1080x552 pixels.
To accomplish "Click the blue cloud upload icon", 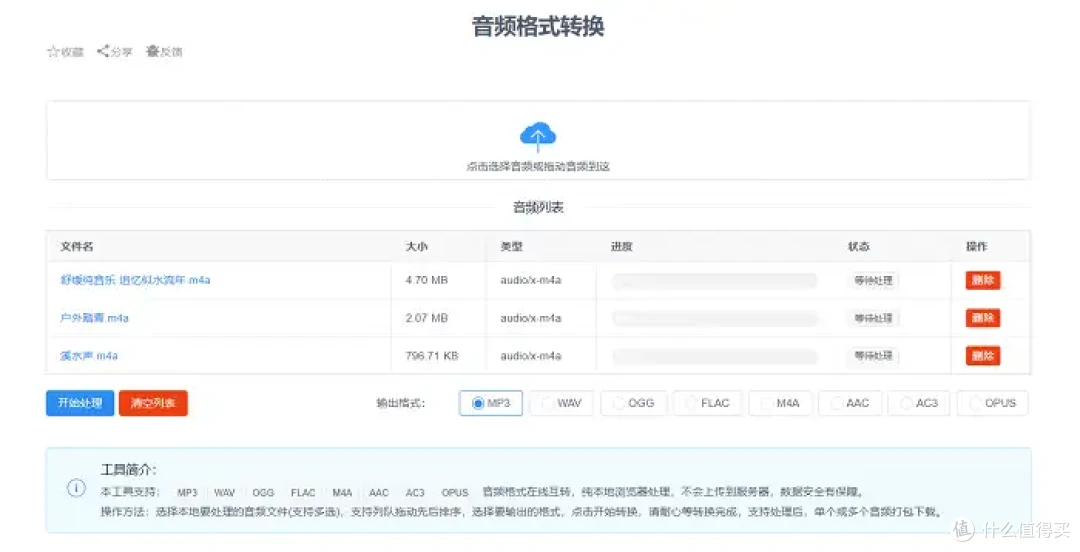I will pyautogui.click(x=538, y=136).
